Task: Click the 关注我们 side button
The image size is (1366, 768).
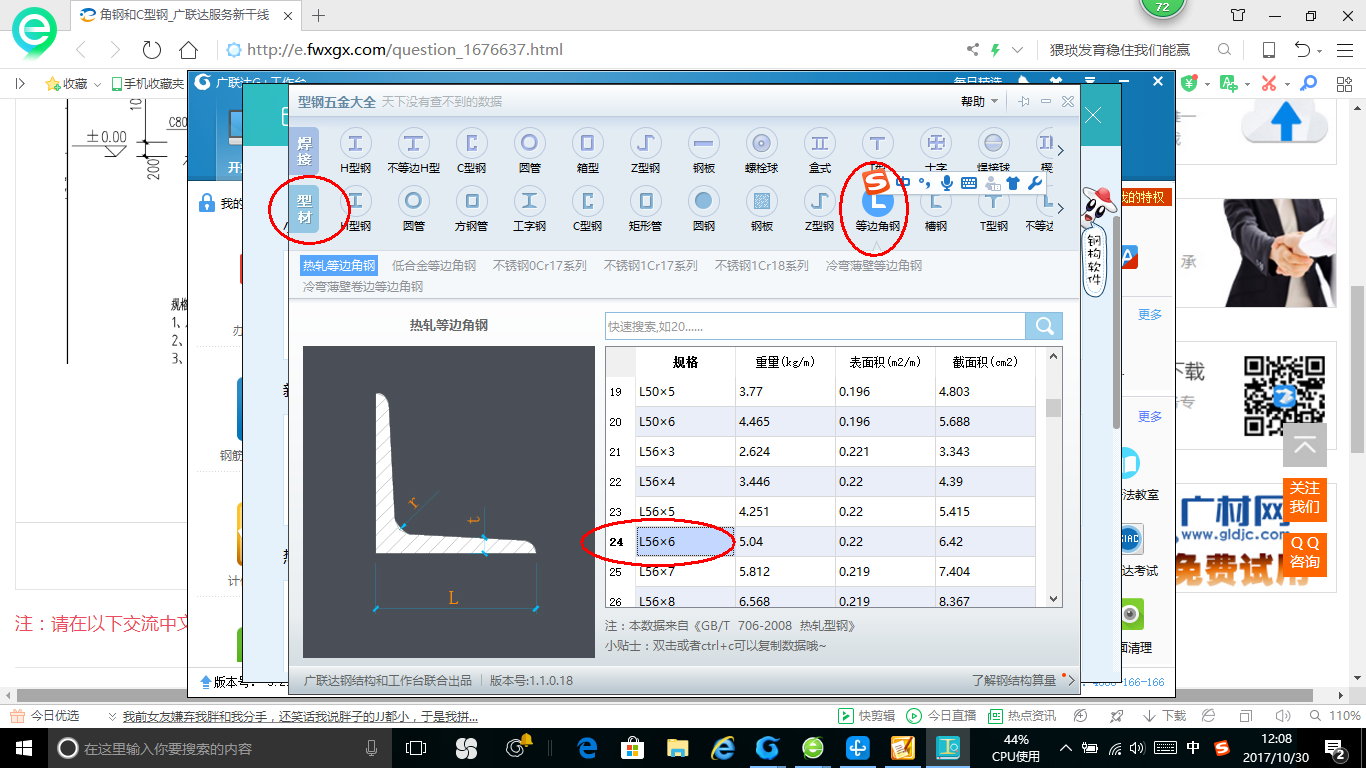Action: (1304, 497)
